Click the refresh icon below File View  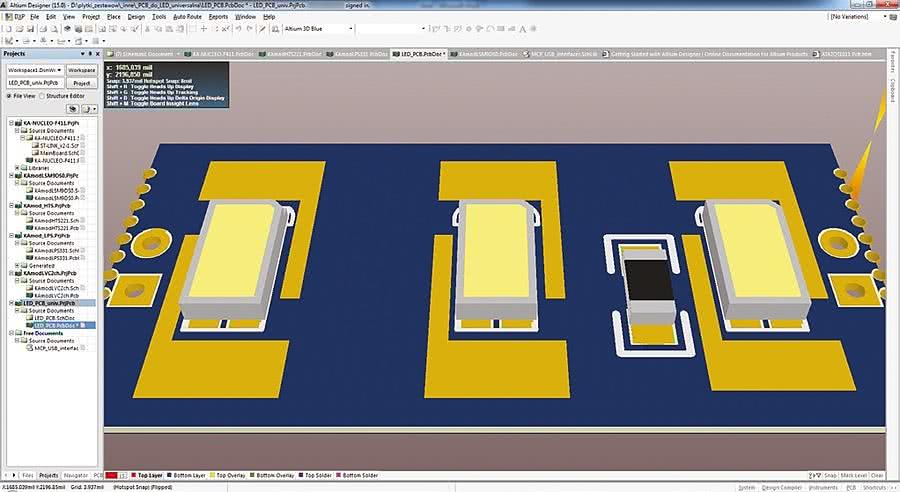coord(72,108)
